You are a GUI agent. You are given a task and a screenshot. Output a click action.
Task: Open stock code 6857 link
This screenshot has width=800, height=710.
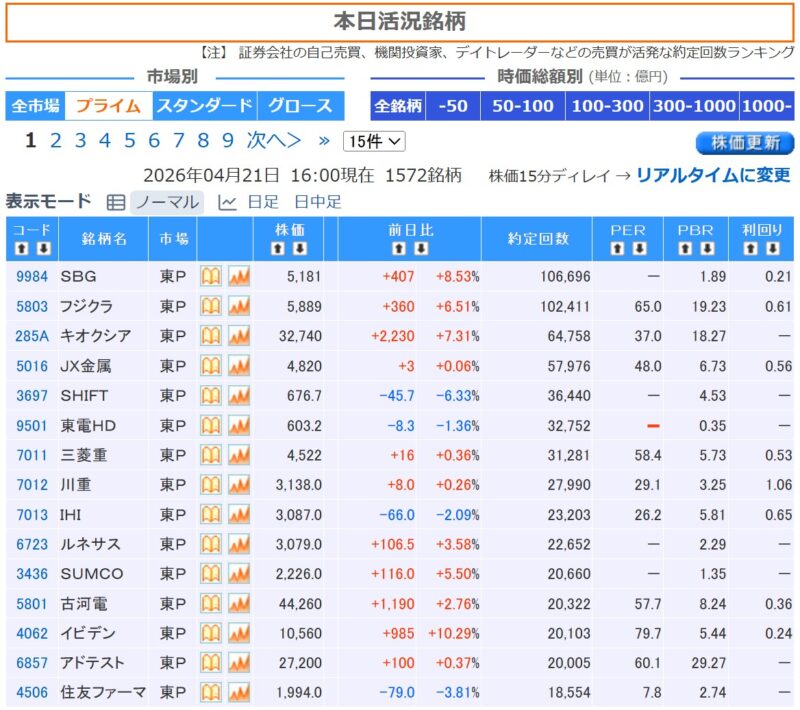click(31, 663)
